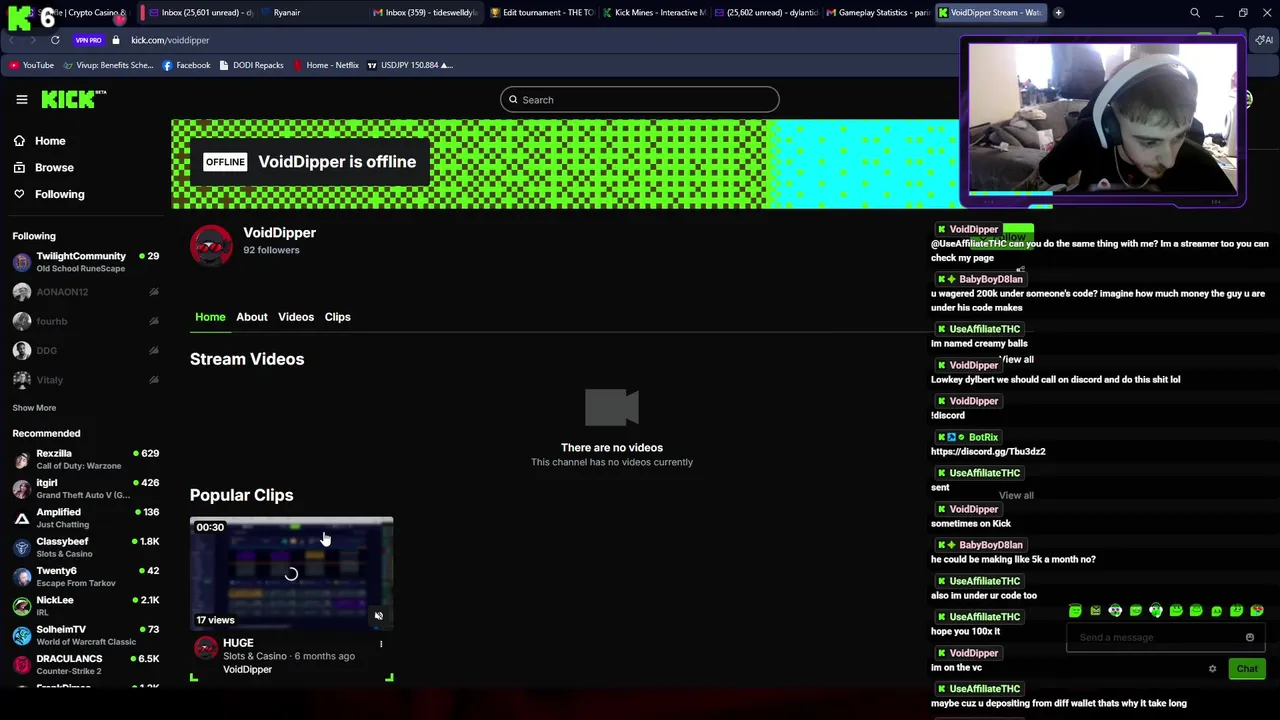Open TwilightCommunity channel from Following list
Screen dimensions: 1280x720
pos(85,262)
